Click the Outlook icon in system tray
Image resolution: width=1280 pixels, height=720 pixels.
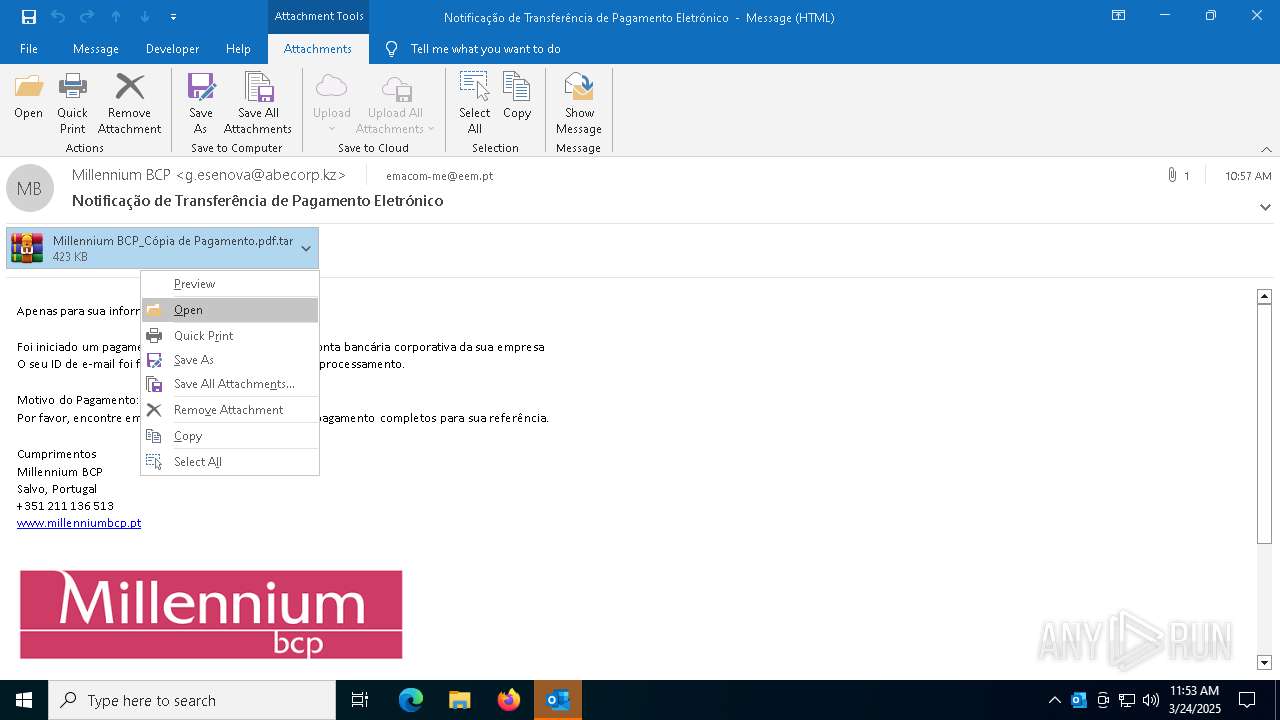click(x=1079, y=700)
